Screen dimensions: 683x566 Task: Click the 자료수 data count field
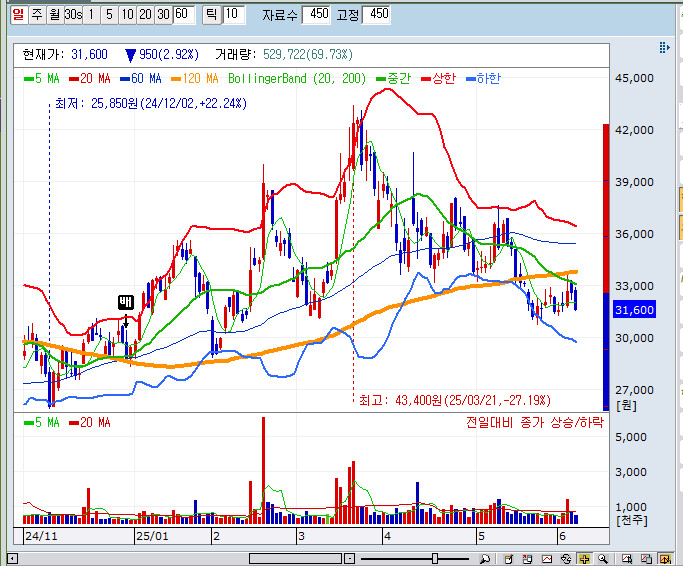tap(316, 15)
